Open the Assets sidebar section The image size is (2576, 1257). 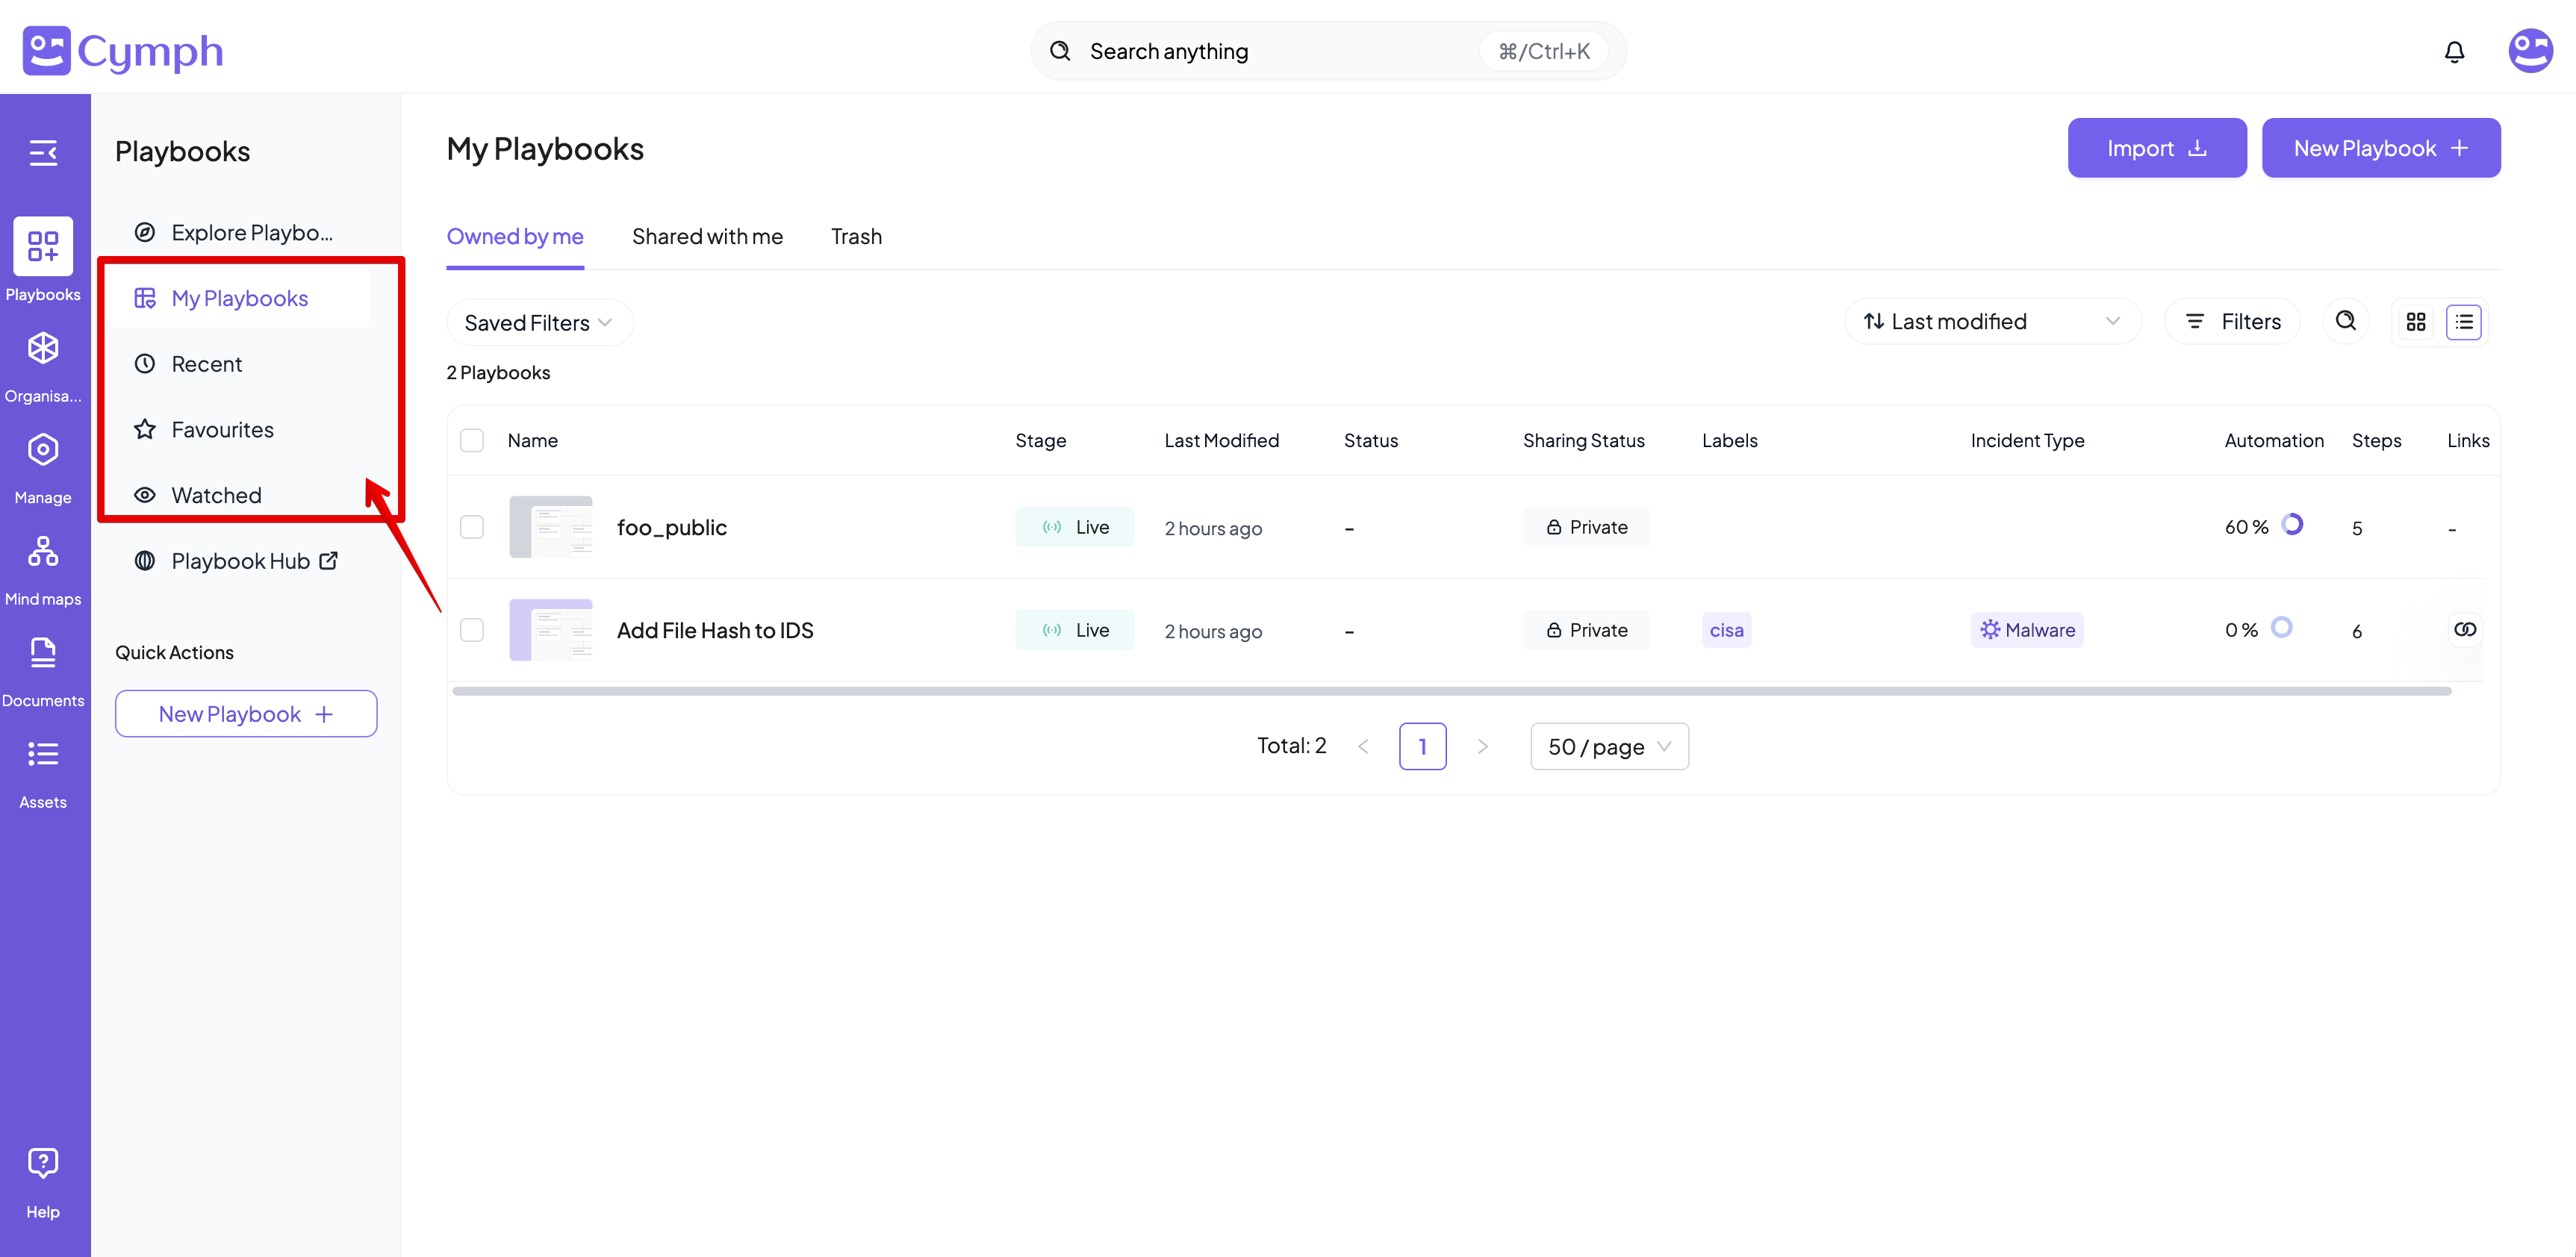[43, 773]
